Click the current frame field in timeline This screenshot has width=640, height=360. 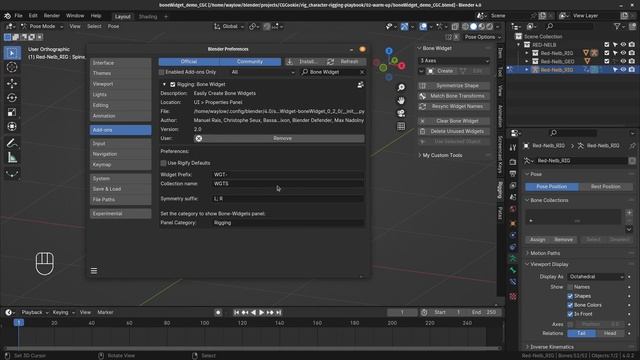click(402, 313)
